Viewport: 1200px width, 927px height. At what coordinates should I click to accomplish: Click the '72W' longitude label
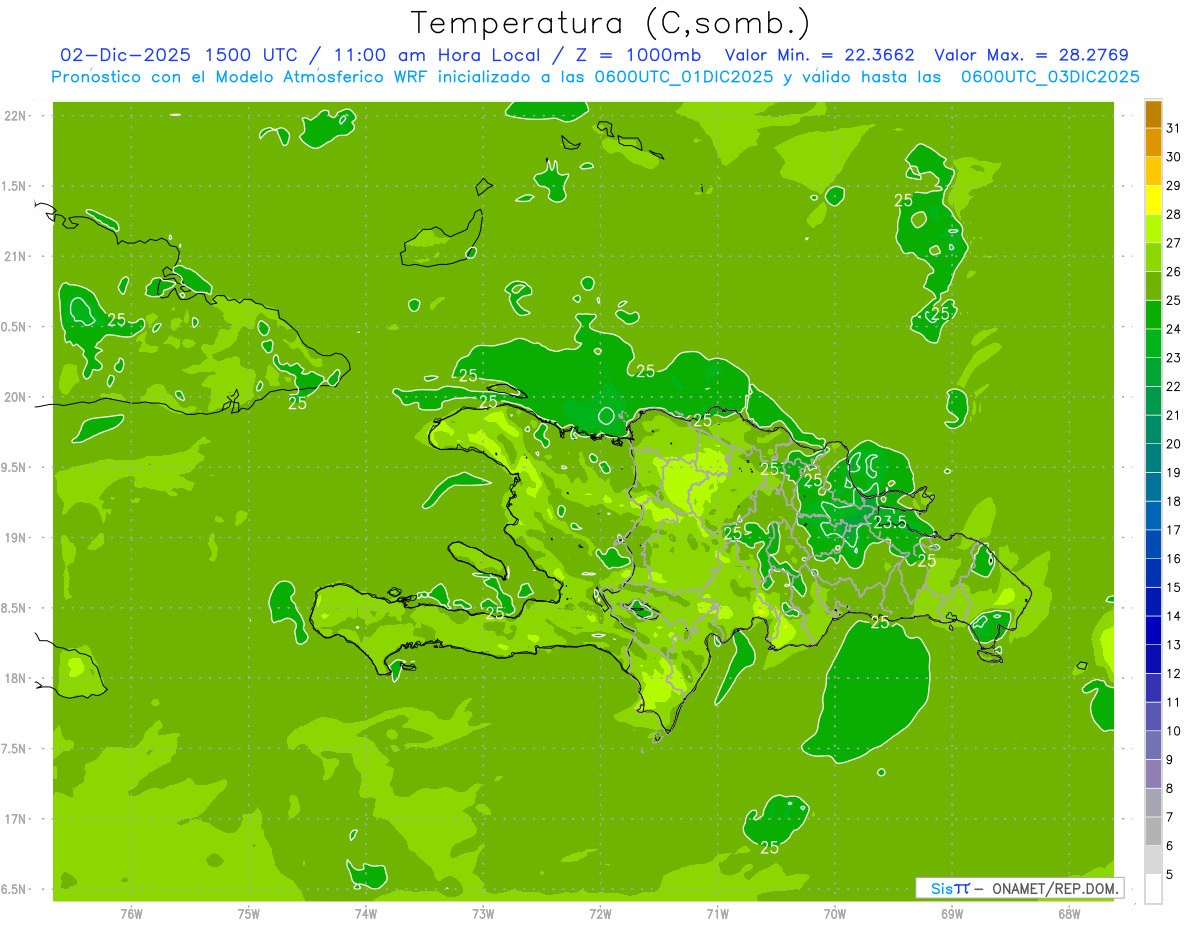point(600,914)
